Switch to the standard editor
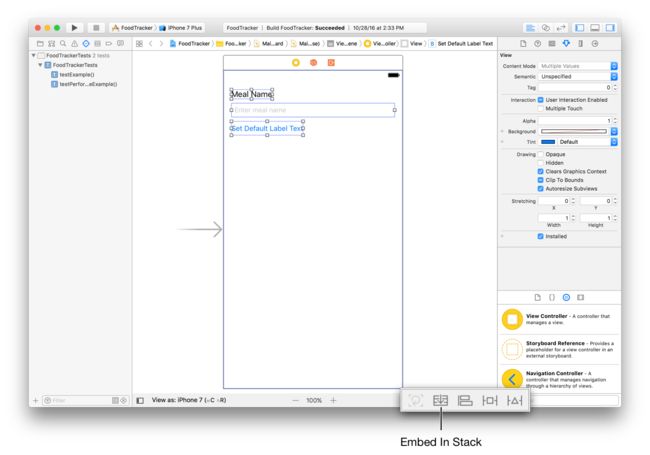Image resolution: width=650 pixels, height=455 pixels. 530,28
